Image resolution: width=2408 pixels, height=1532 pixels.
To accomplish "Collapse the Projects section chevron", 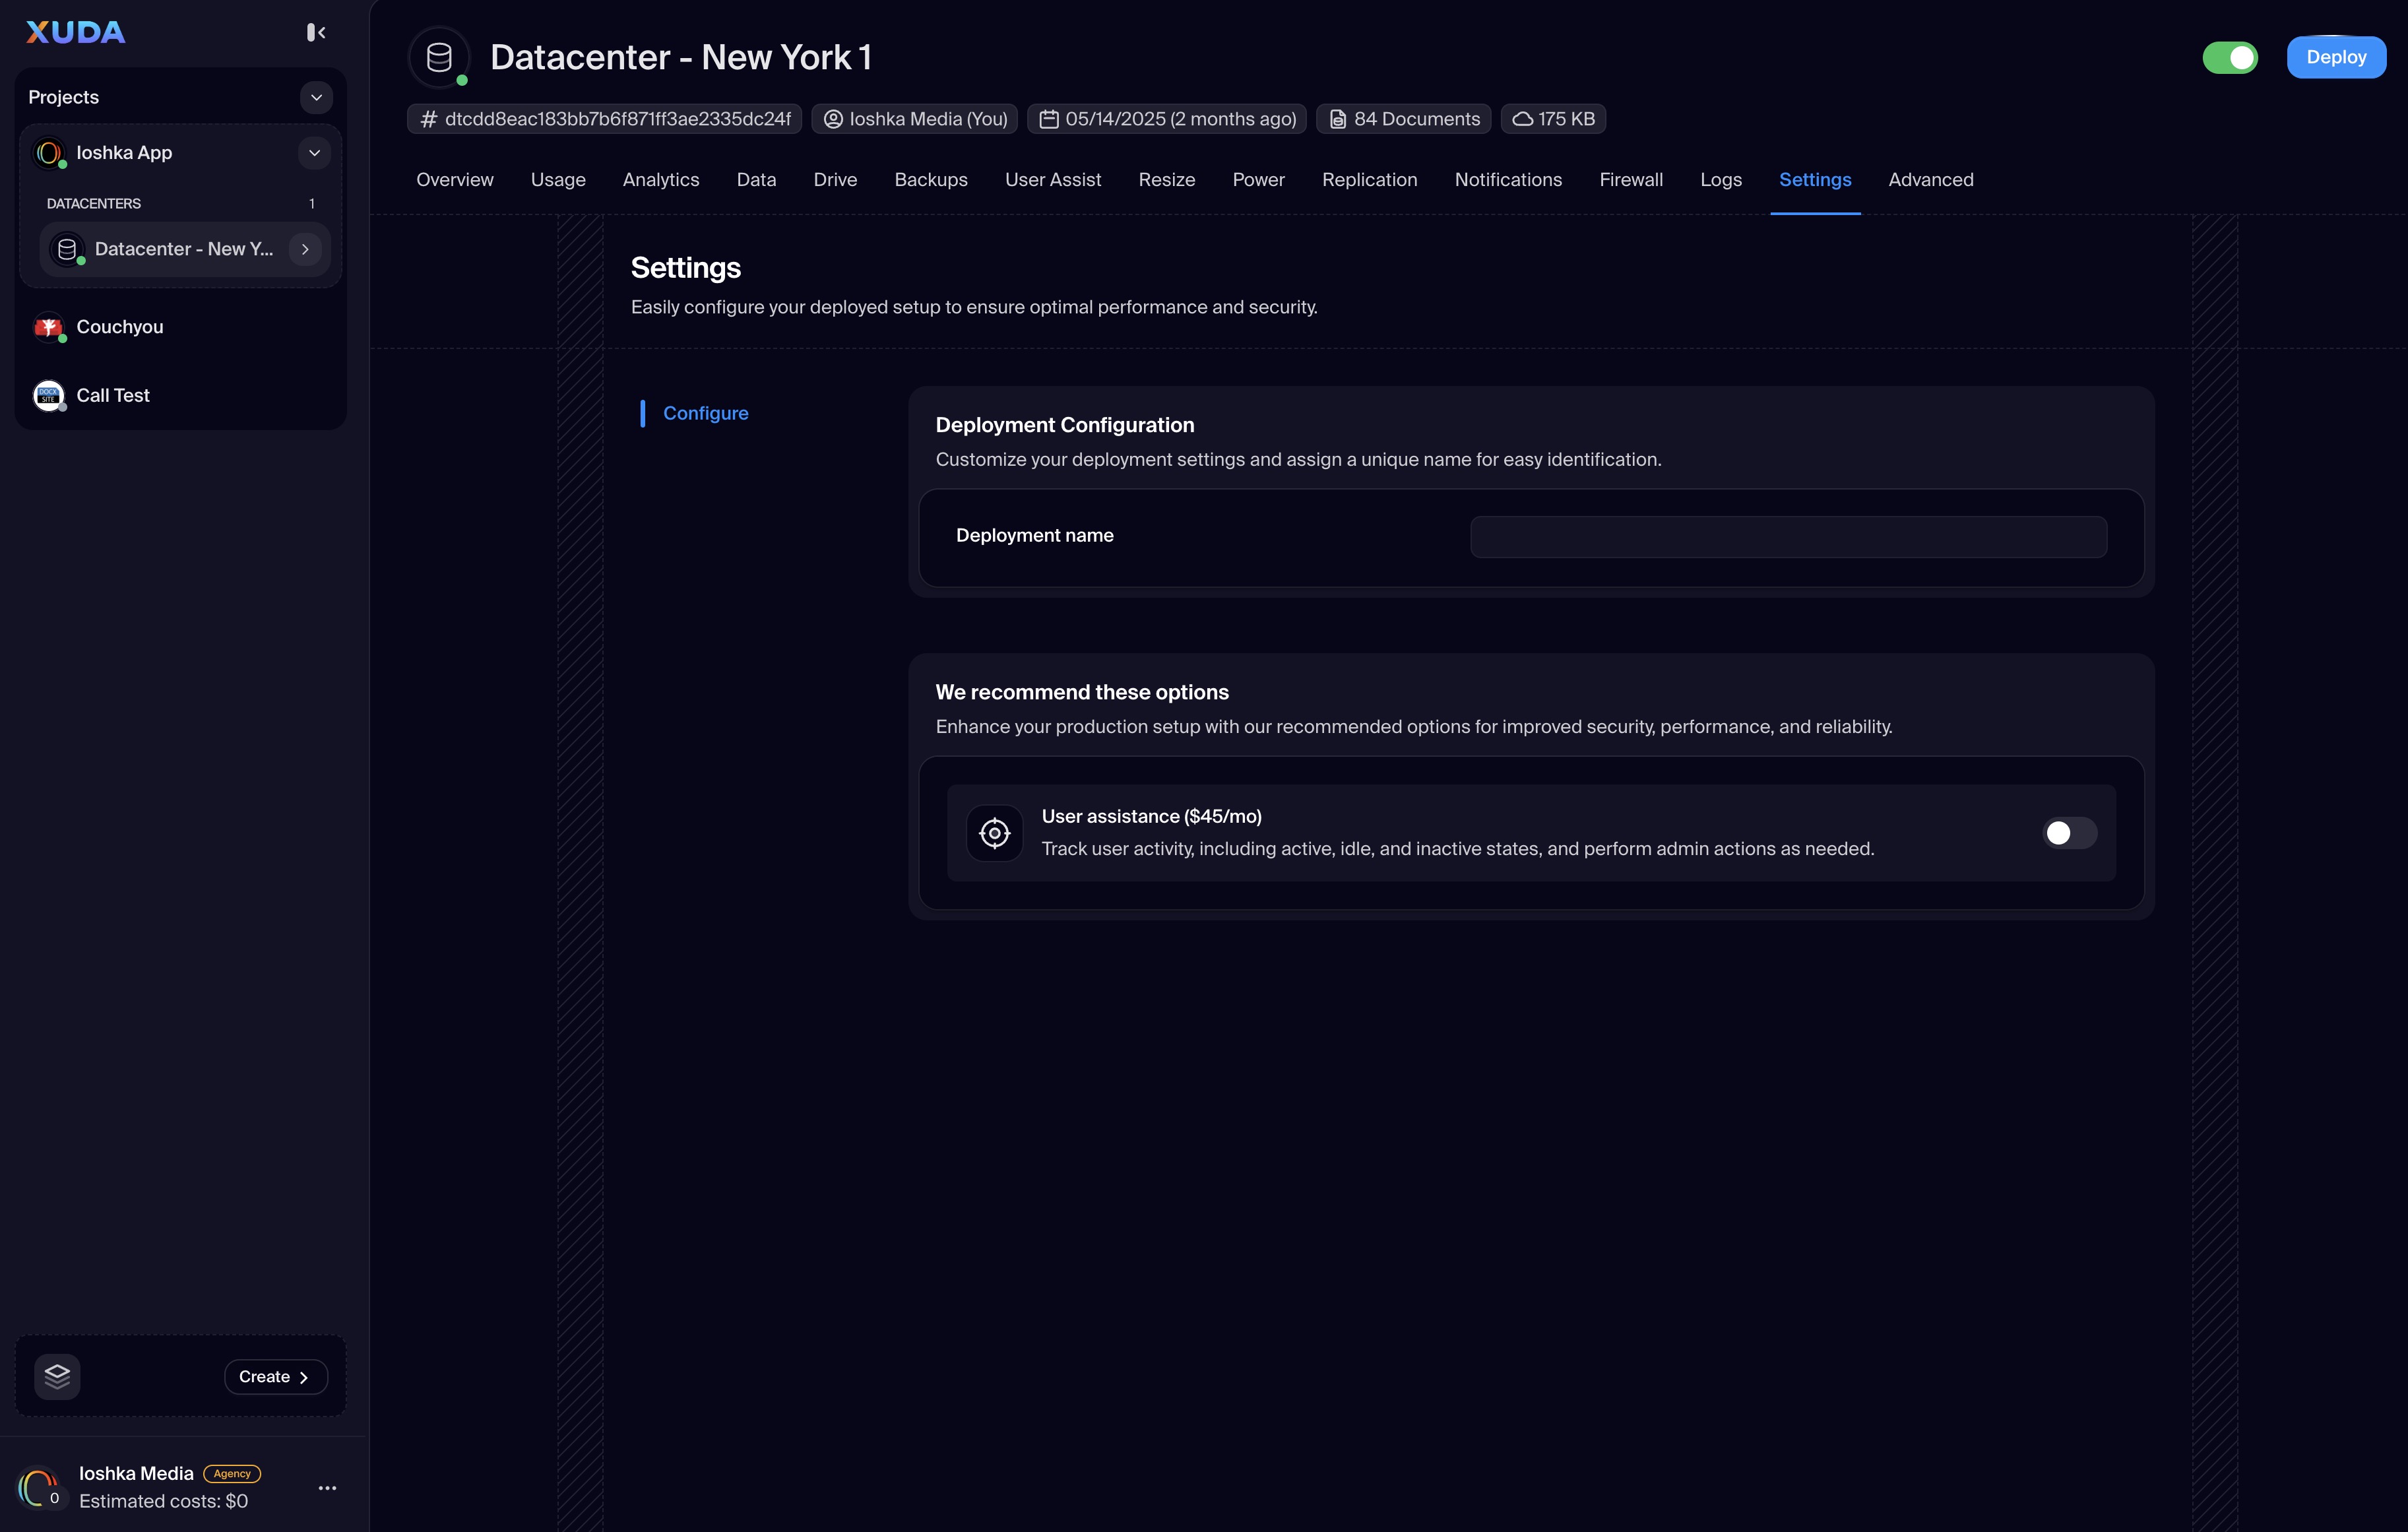I will (316, 97).
